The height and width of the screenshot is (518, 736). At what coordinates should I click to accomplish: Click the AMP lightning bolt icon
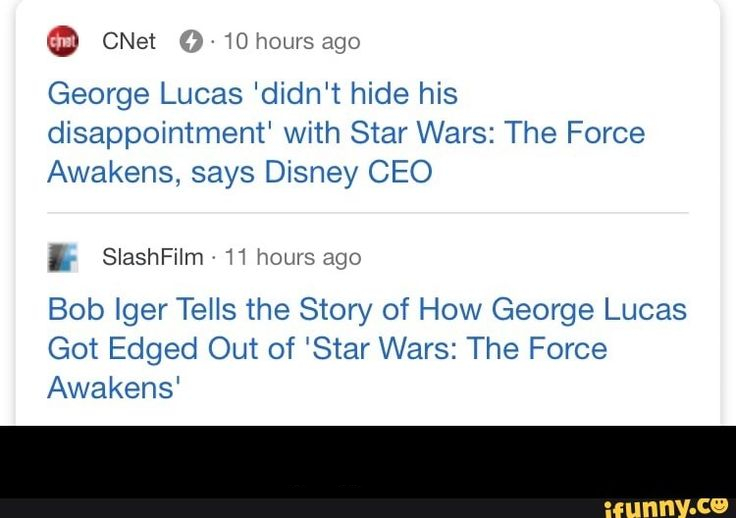pyautogui.click(x=191, y=42)
